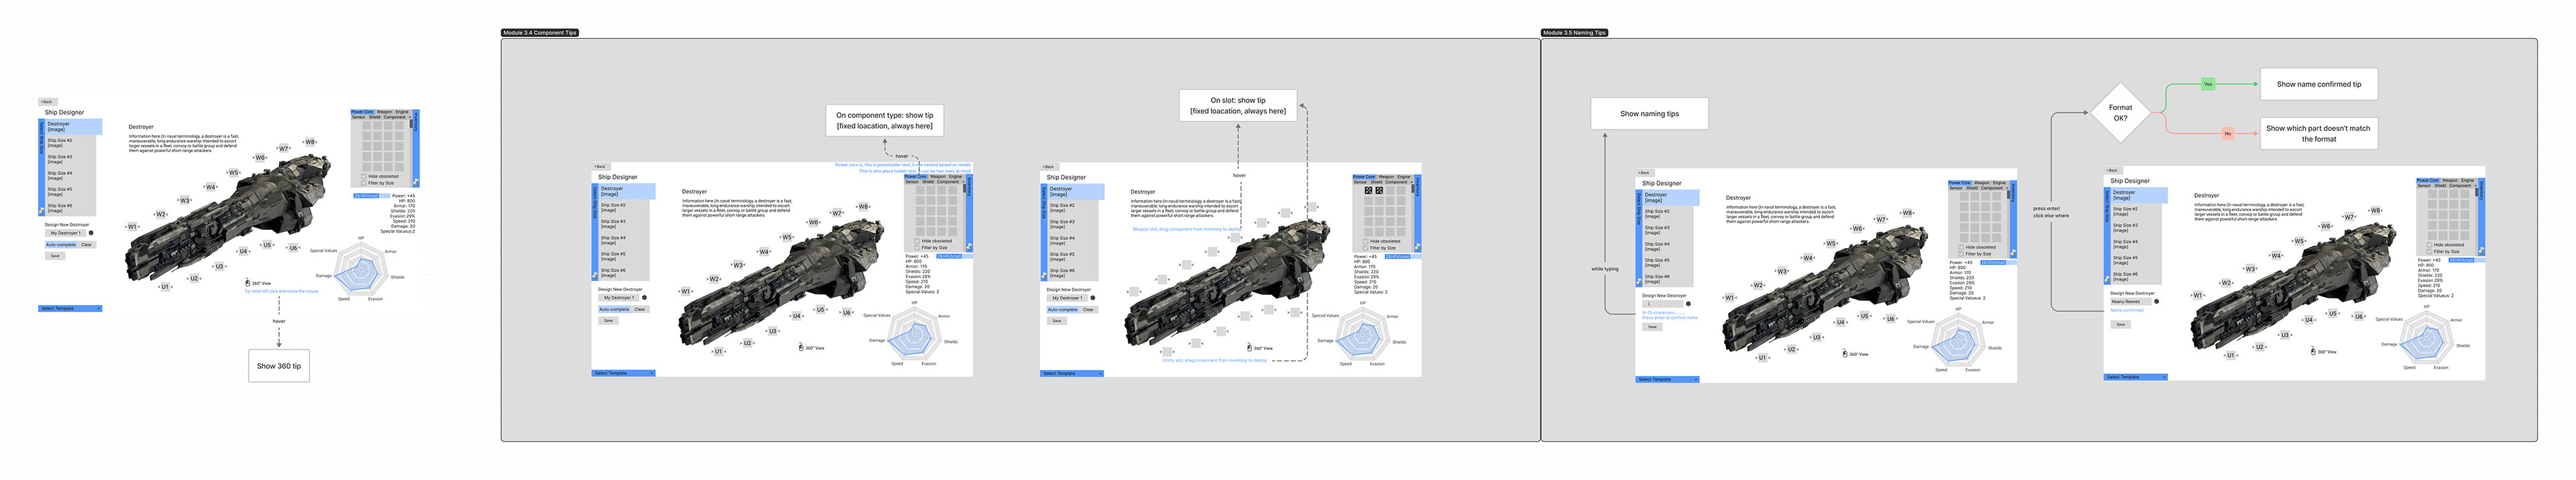
Task: Select utility slot U6 in leftmost mockup
Action: pos(294,248)
